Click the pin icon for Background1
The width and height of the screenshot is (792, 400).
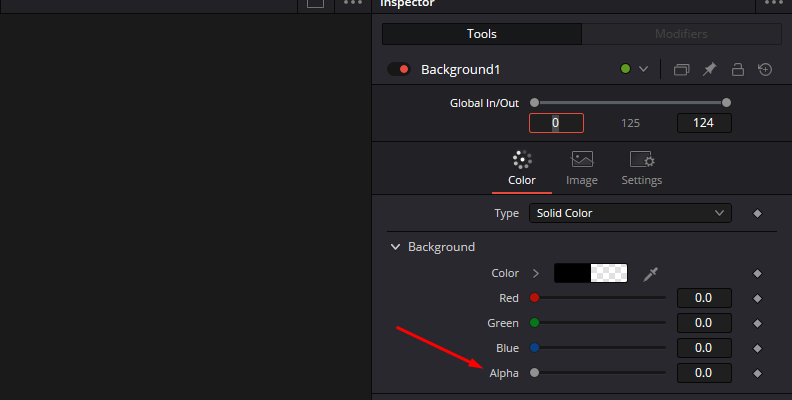tap(710, 70)
